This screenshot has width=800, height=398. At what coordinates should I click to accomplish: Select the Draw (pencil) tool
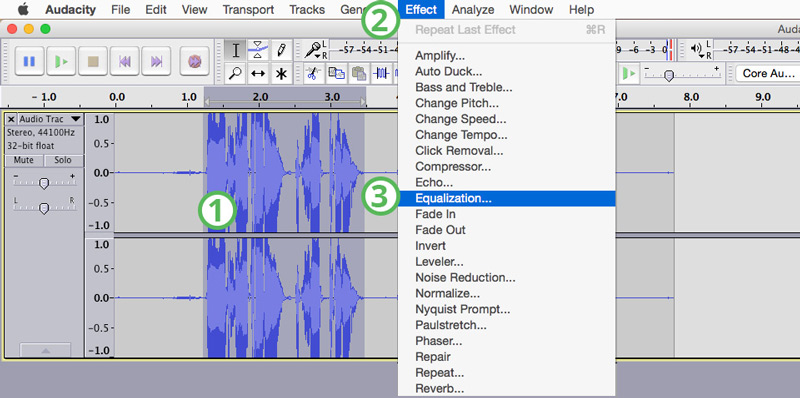point(281,51)
